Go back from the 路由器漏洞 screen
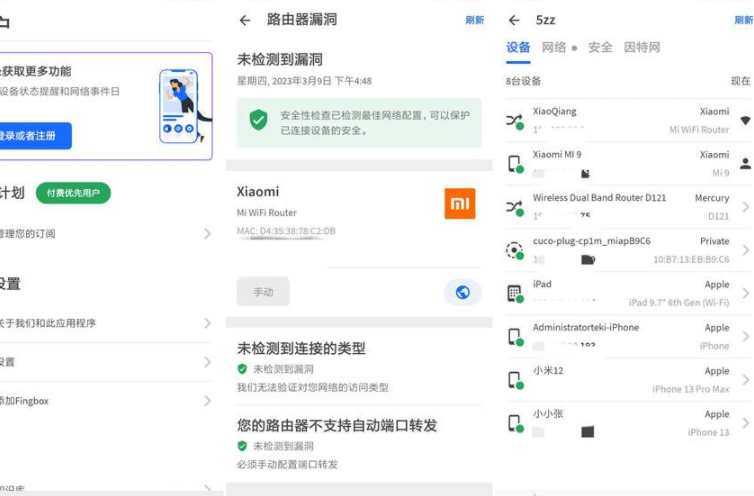The height and width of the screenshot is (496, 754). tap(245, 20)
